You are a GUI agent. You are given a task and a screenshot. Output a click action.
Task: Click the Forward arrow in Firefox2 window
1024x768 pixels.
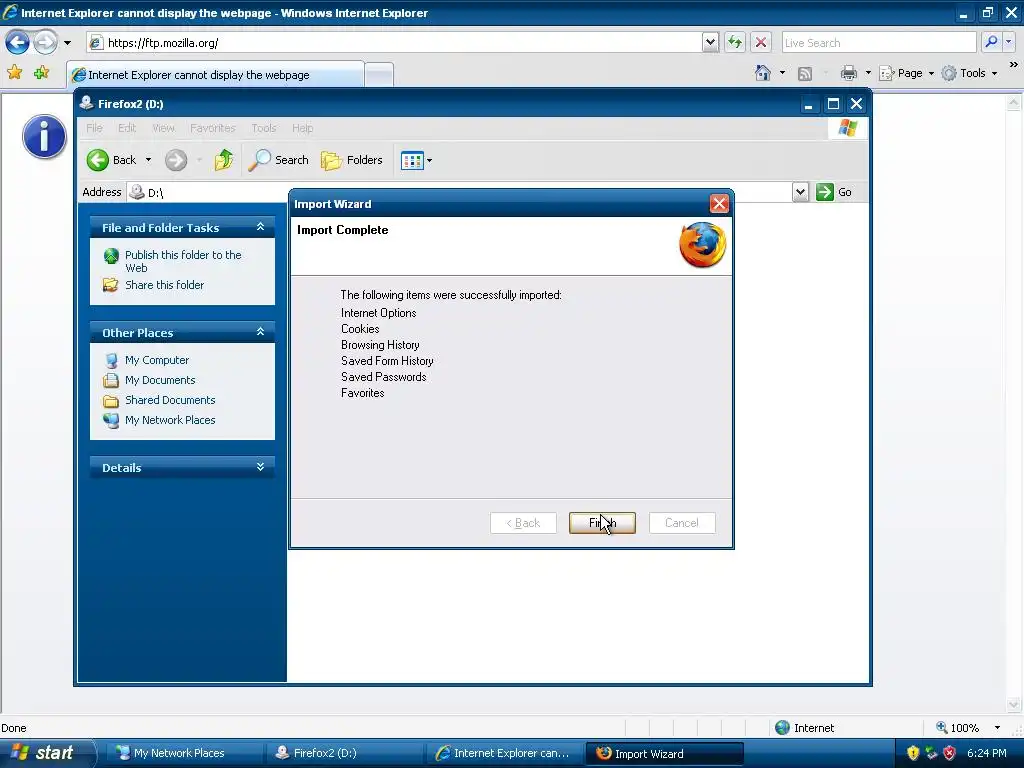point(176,160)
